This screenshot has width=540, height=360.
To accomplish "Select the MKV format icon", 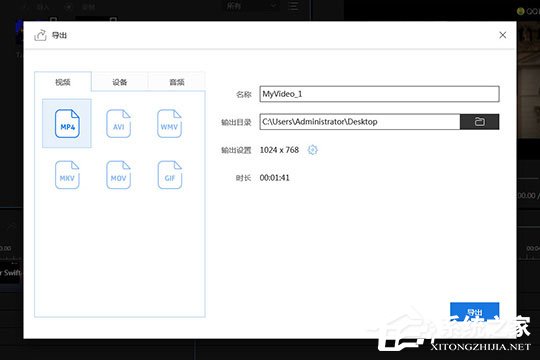I will (67, 175).
